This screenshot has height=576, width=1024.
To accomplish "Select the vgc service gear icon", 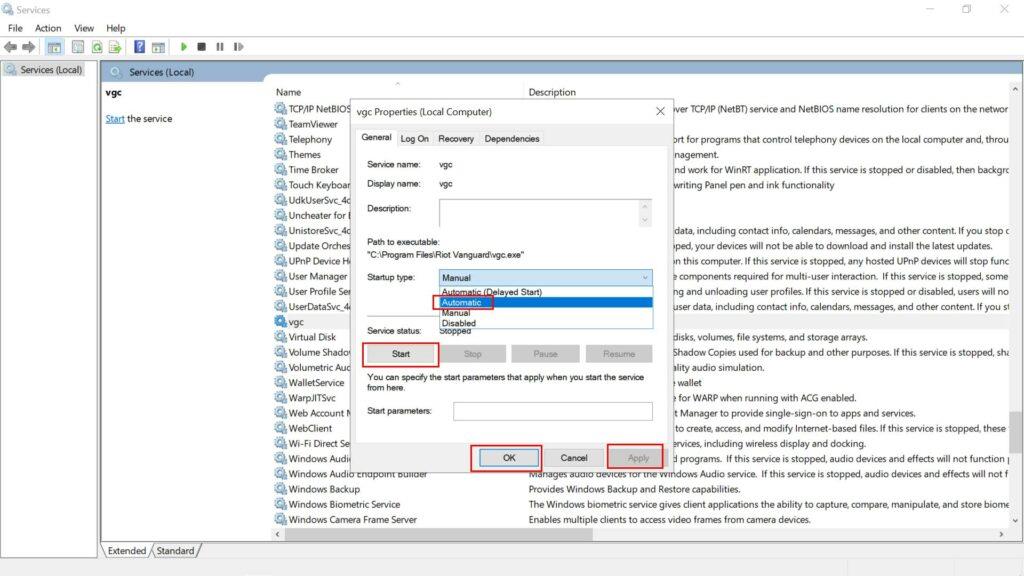I will click(x=281, y=321).
